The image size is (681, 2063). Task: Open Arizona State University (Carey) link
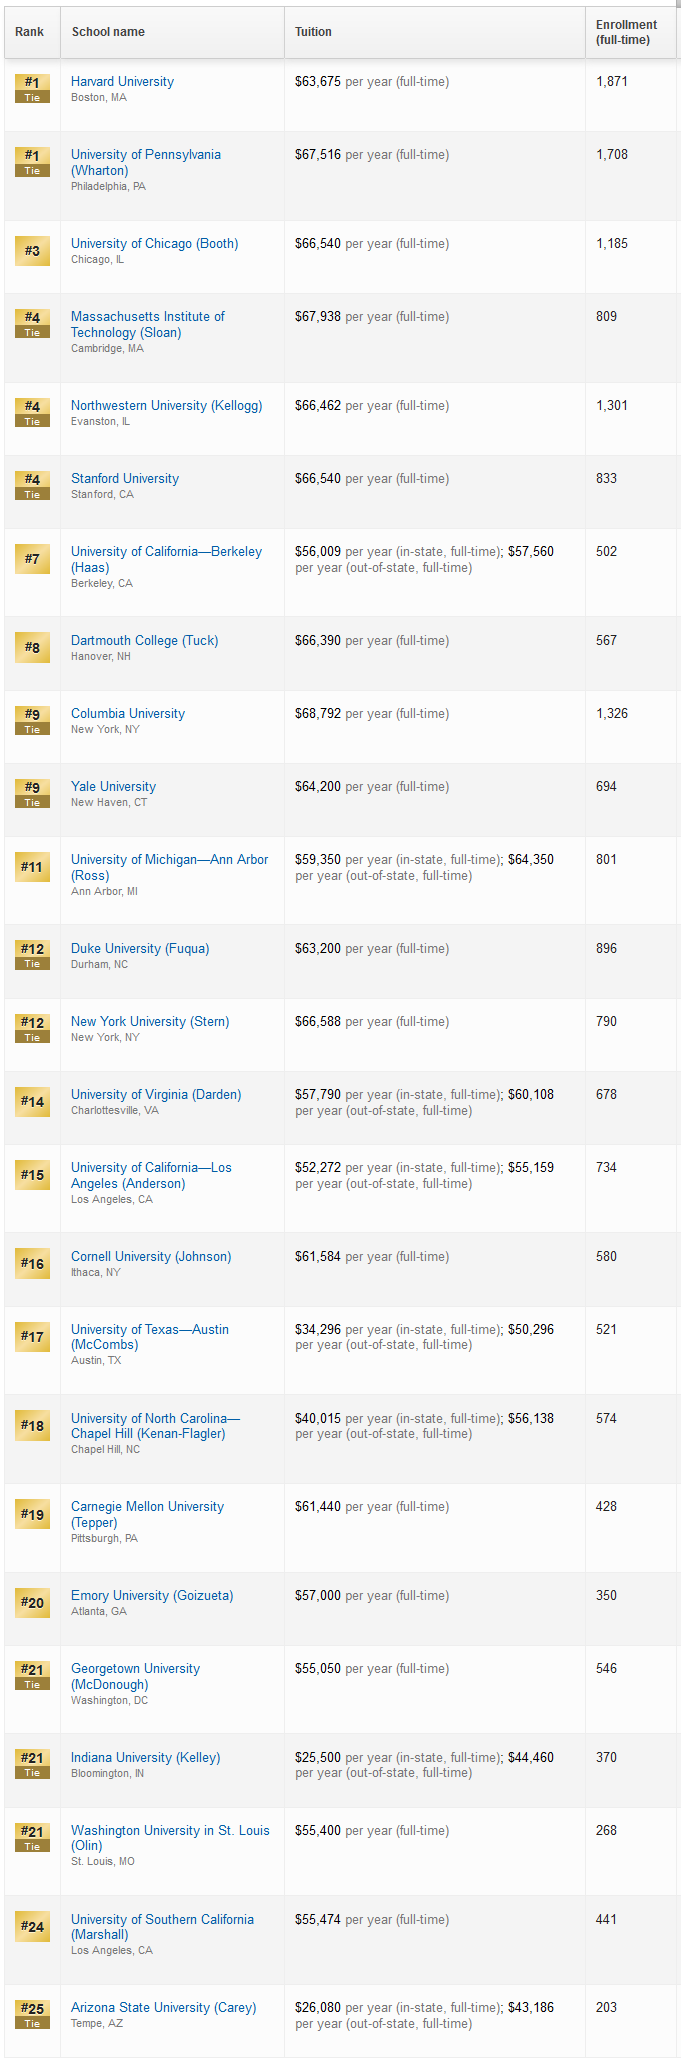[x=163, y=2007]
